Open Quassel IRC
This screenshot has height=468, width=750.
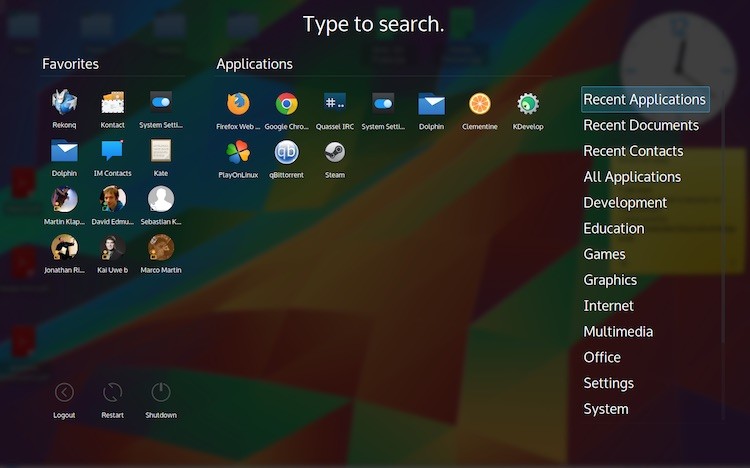pos(335,111)
